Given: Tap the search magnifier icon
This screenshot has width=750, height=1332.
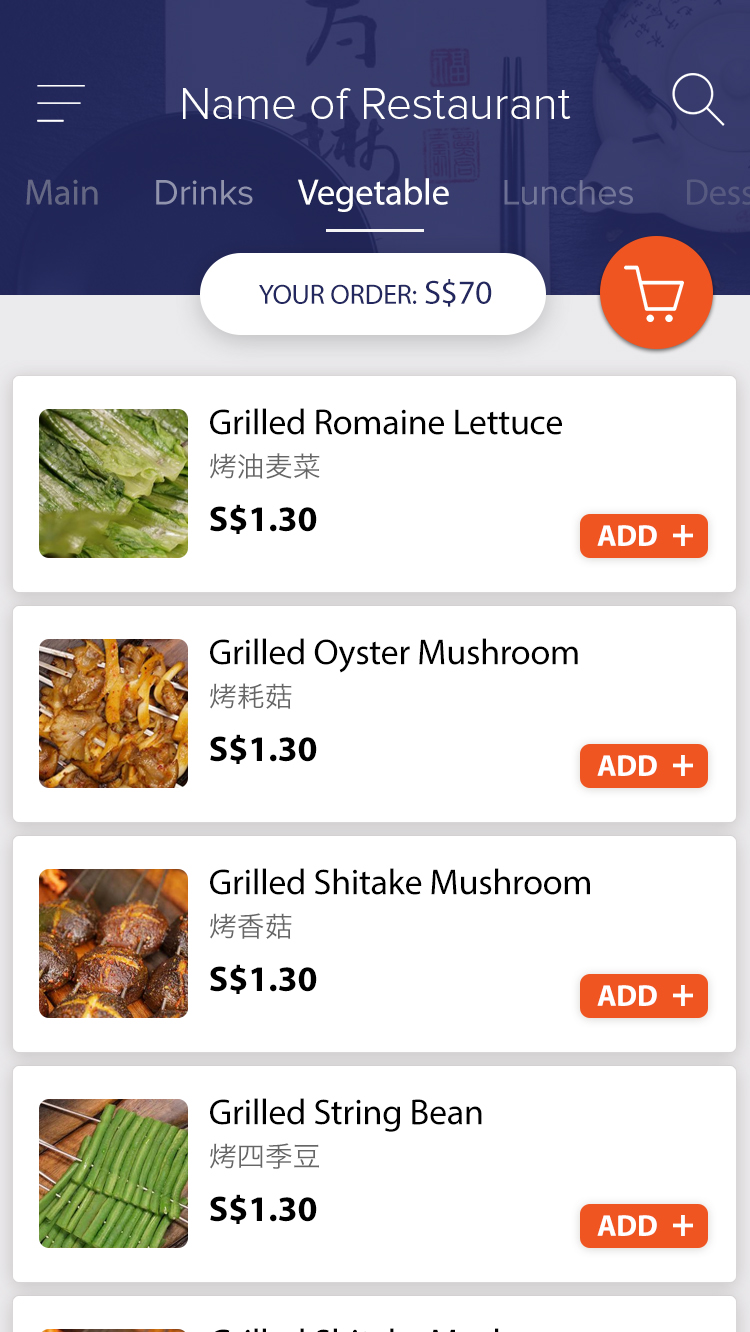Looking at the screenshot, I should [697, 101].
